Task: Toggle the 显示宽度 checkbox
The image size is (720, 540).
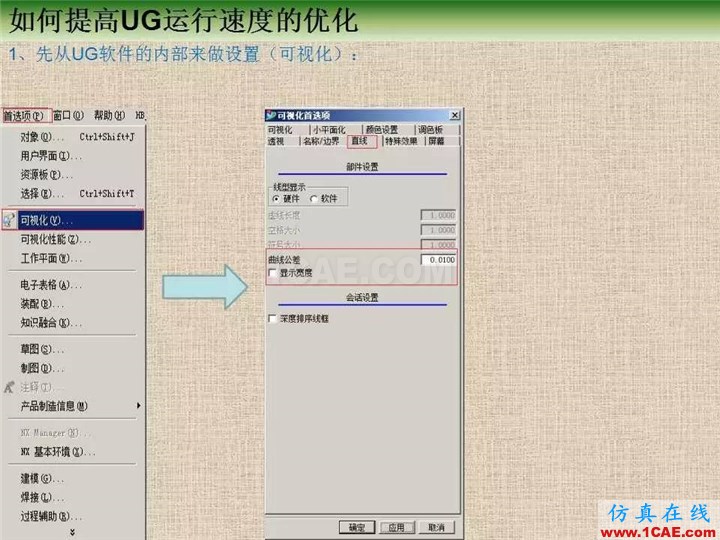Action: coord(272,273)
